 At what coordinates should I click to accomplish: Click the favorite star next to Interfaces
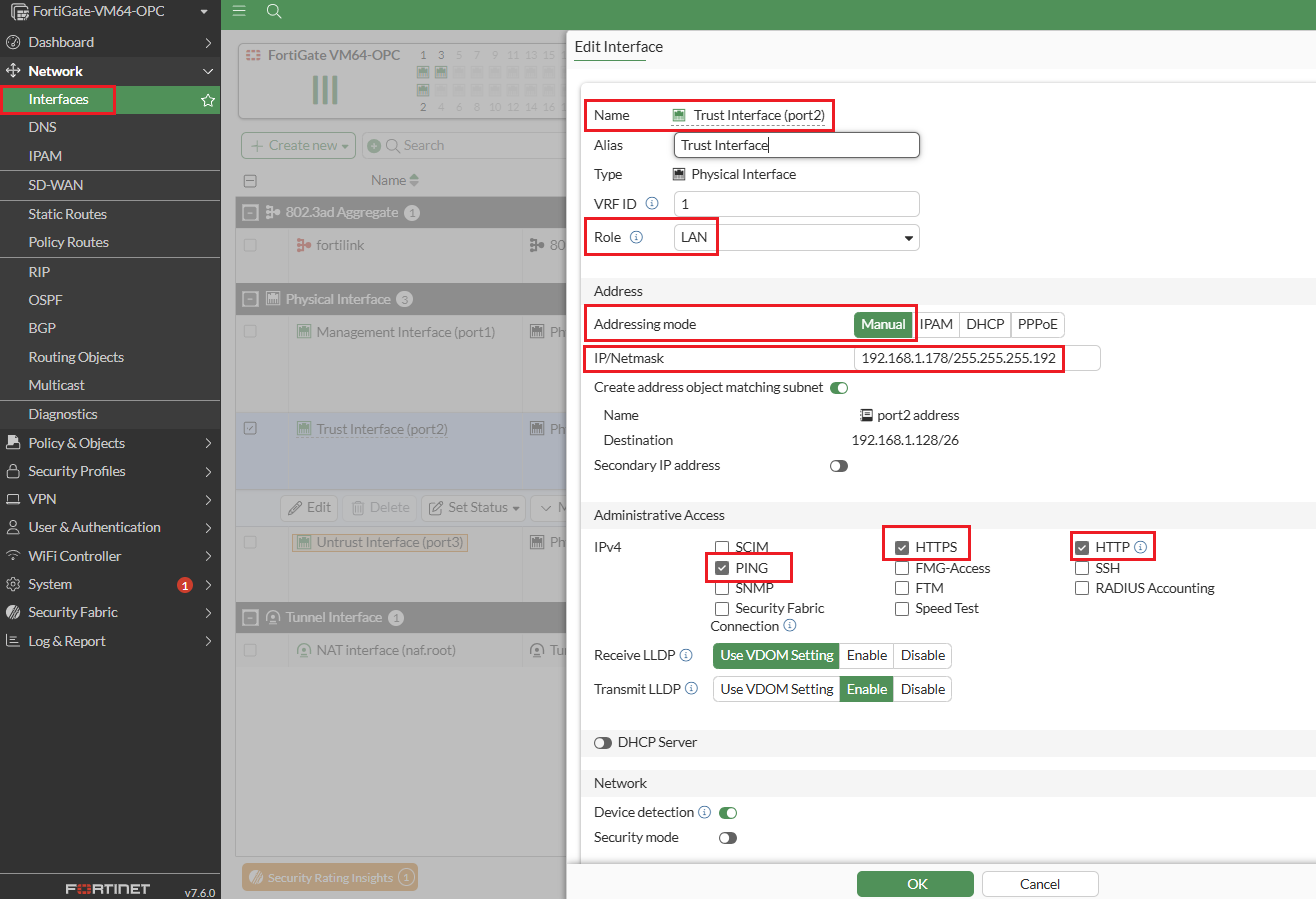click(x=208, y=100)
